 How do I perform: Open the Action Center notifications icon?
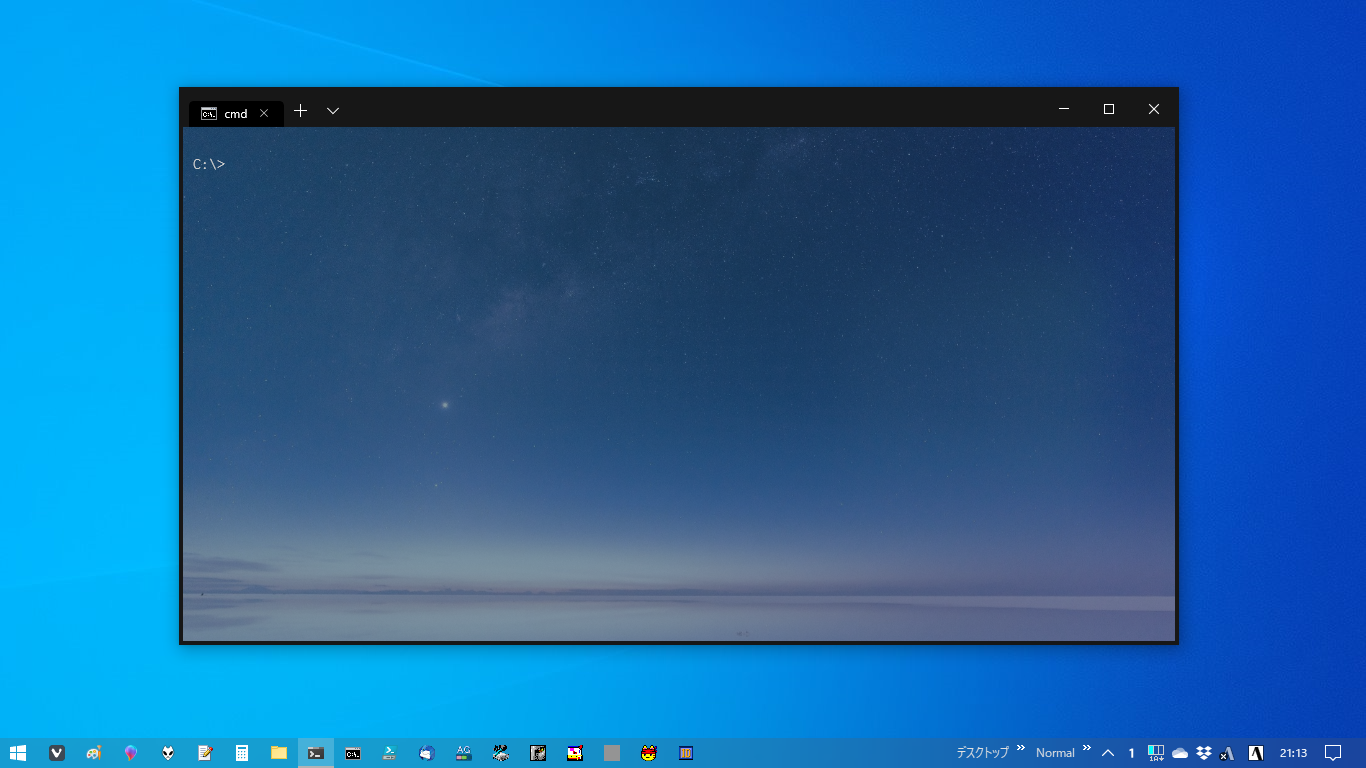pyautogui.click(x=1333, y=753)
